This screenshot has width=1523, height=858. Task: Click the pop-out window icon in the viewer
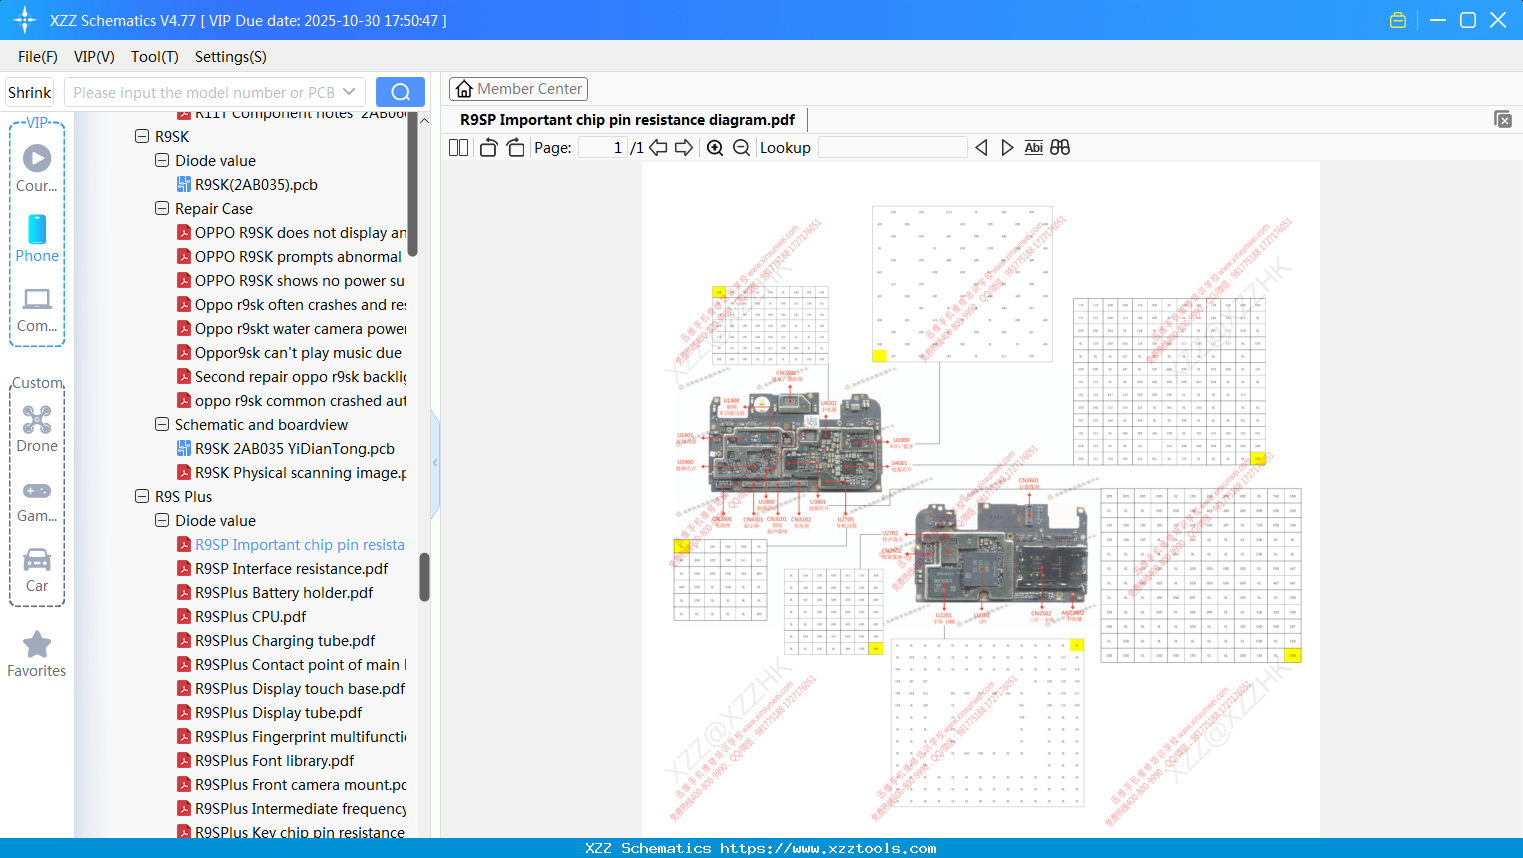1502,119
